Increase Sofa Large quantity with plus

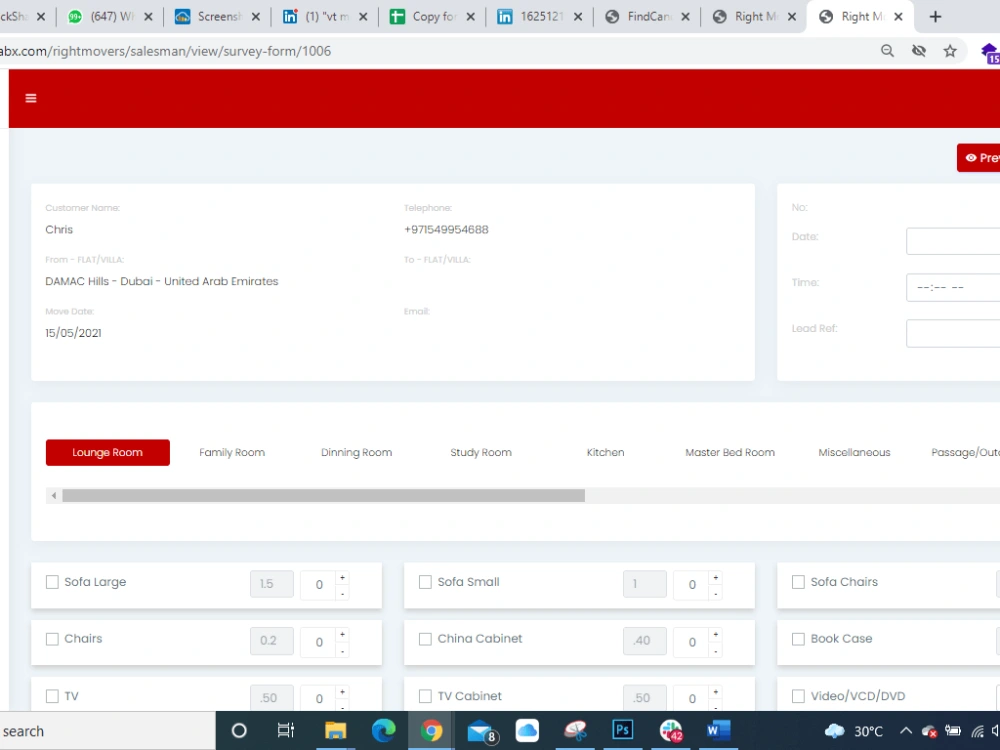pyautogui.click(x=342, y=578)
